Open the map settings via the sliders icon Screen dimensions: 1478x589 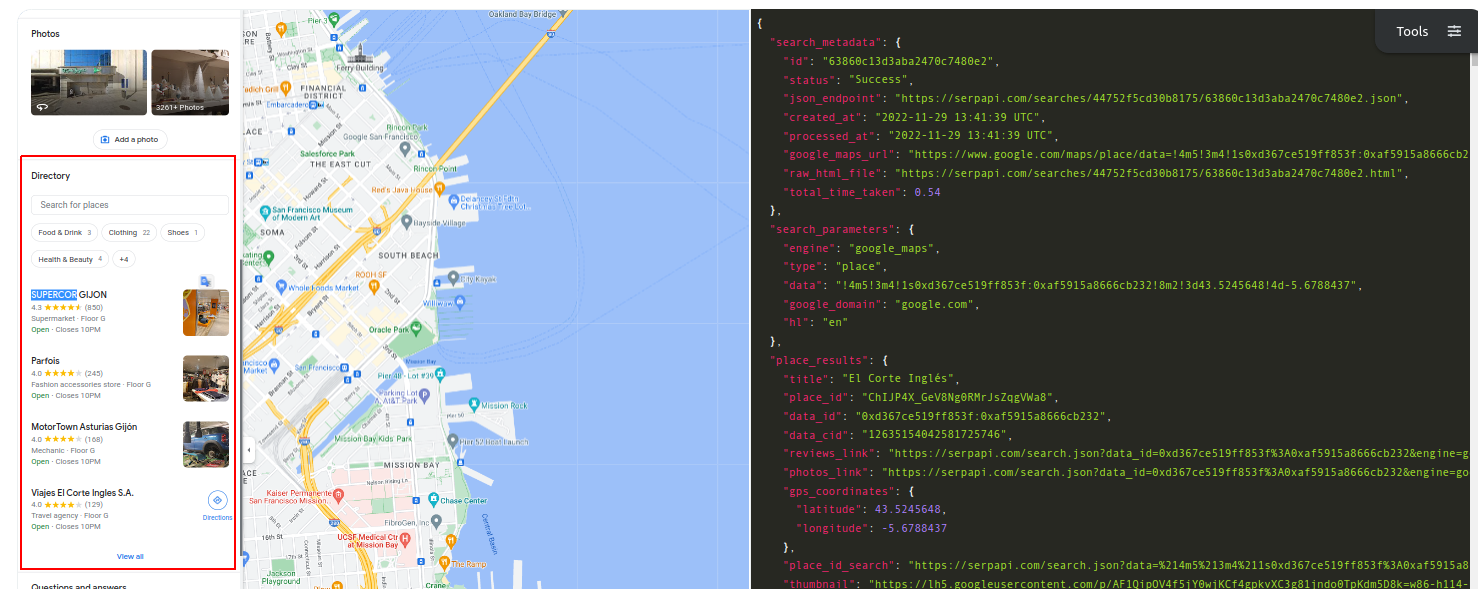[1456, 31]
